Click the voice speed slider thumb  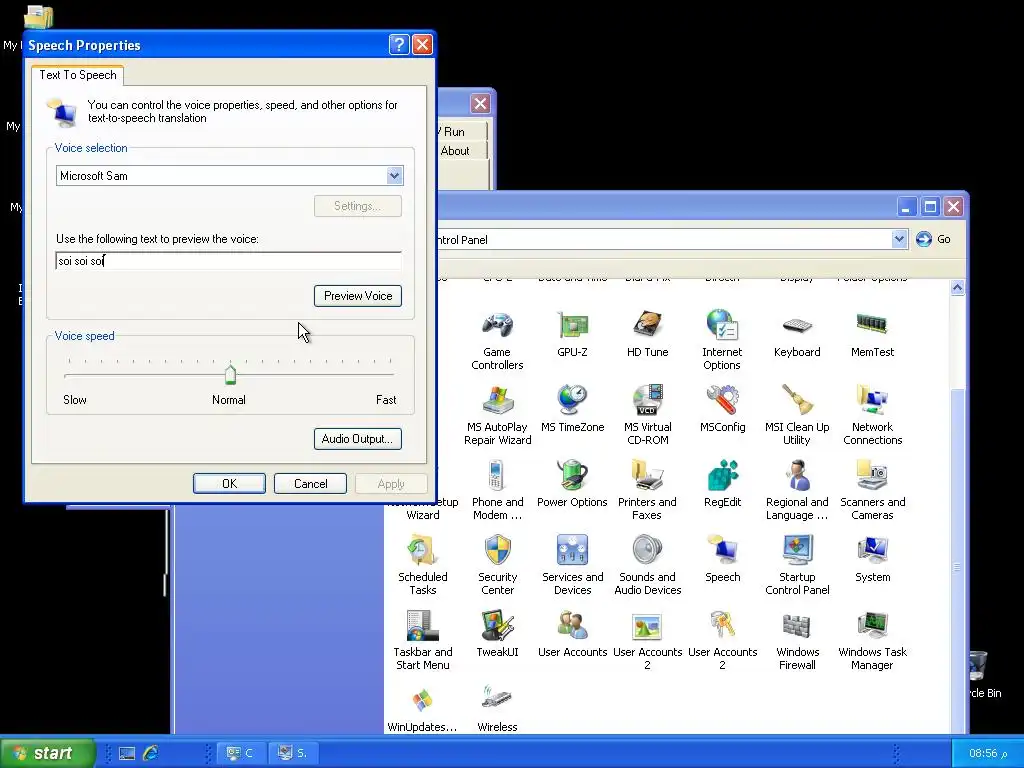click(x=230, y=374)
